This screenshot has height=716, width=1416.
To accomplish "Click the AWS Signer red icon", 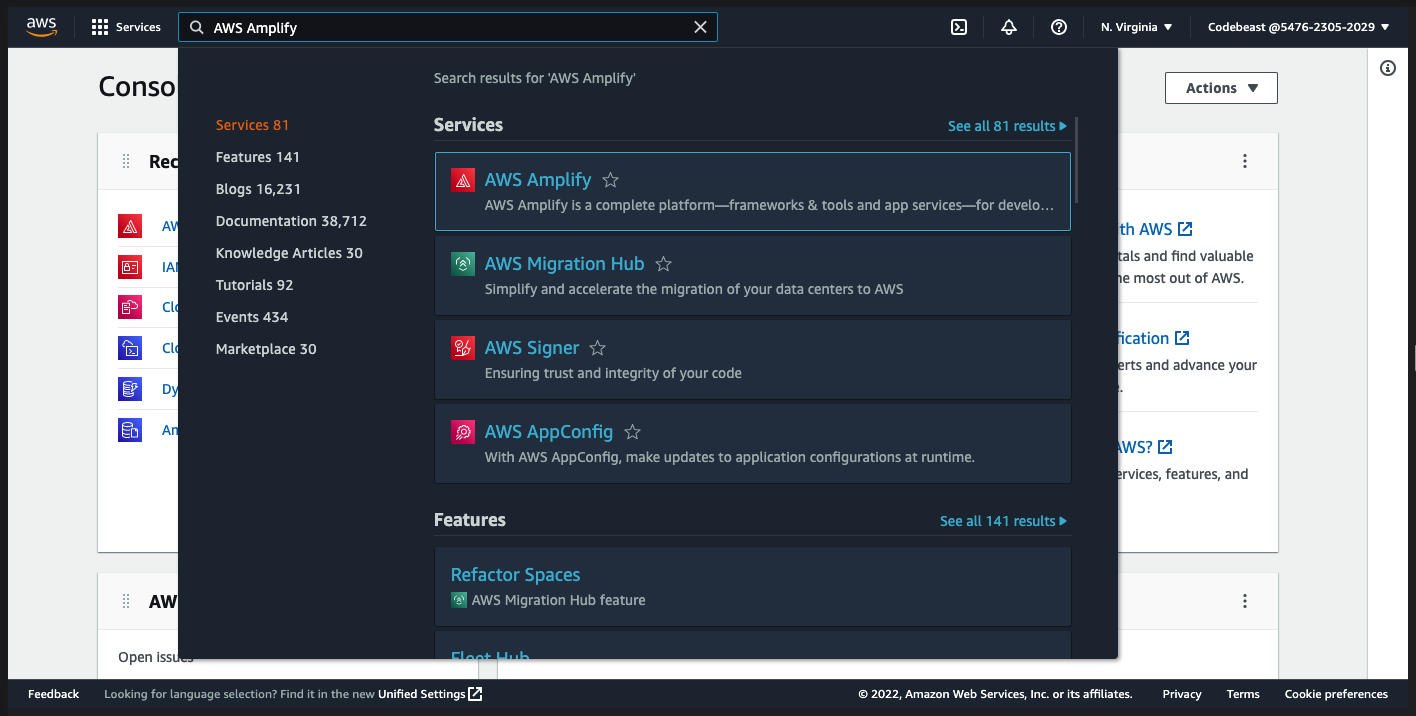I will pos(462,348).
